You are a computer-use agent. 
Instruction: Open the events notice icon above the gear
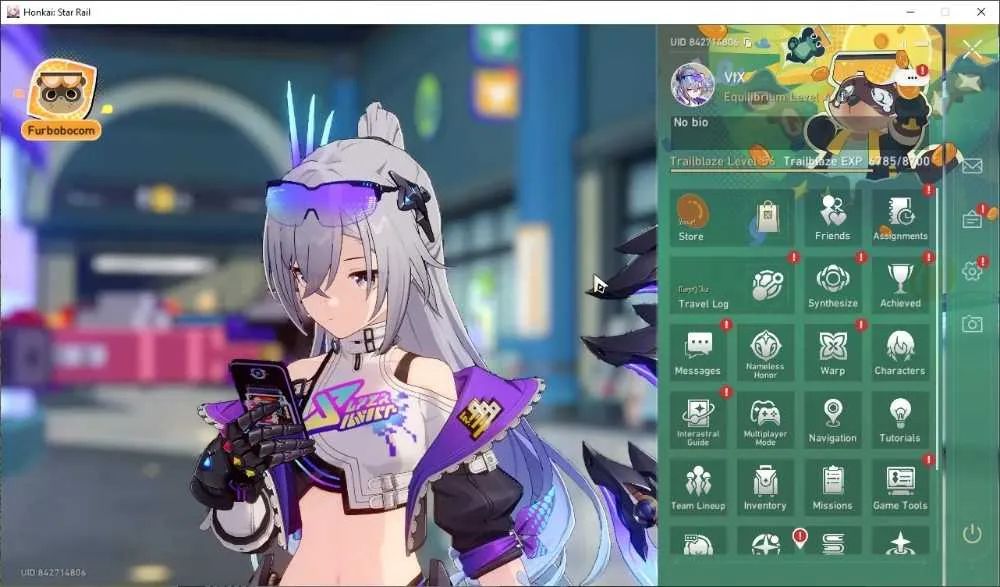tap(972, 219)
